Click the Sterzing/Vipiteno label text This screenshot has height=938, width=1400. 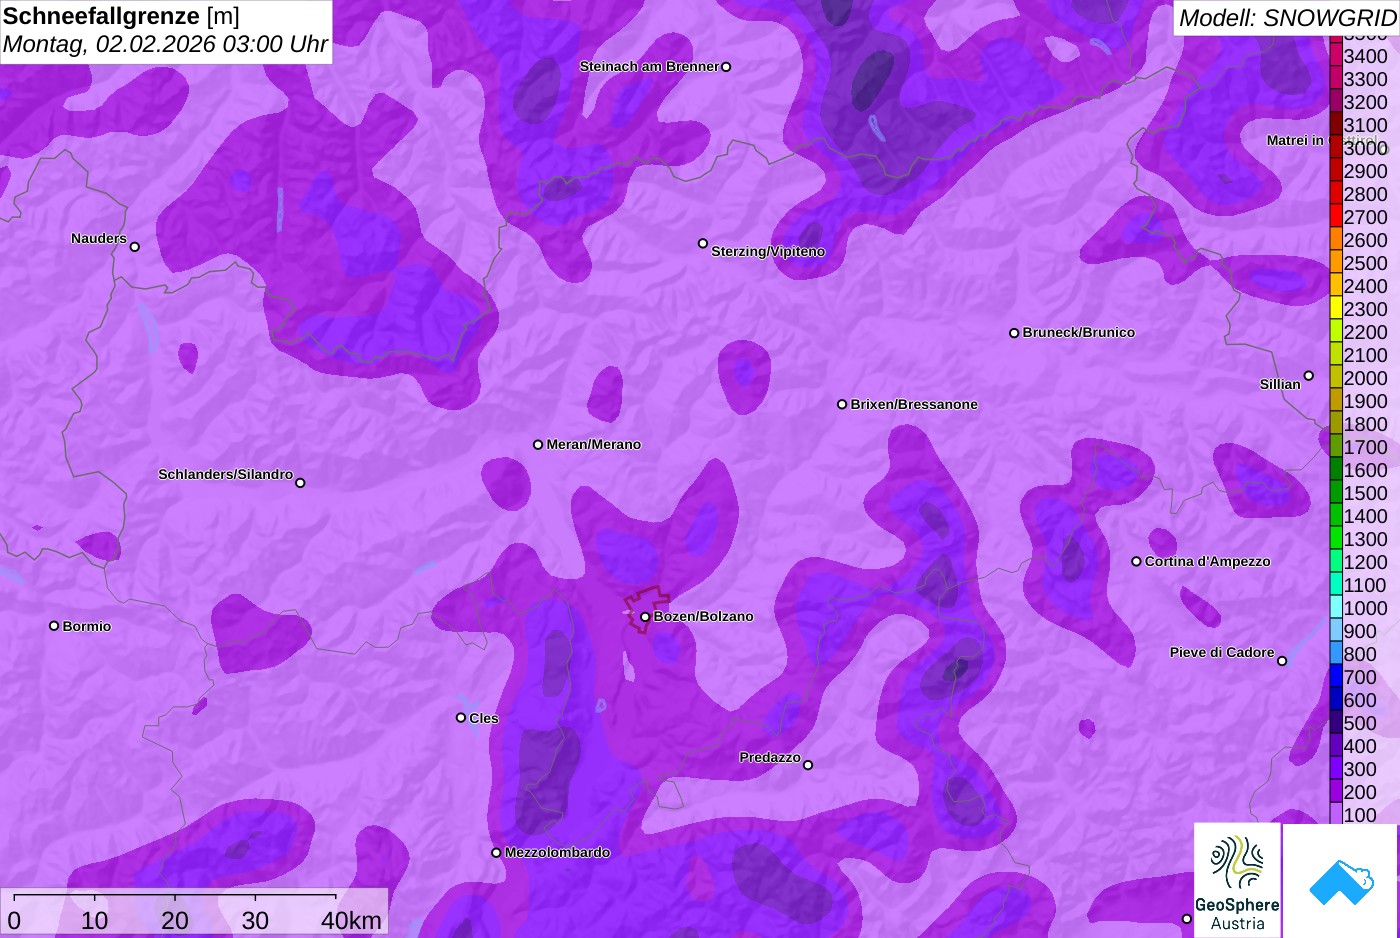[x=768, y=251]
